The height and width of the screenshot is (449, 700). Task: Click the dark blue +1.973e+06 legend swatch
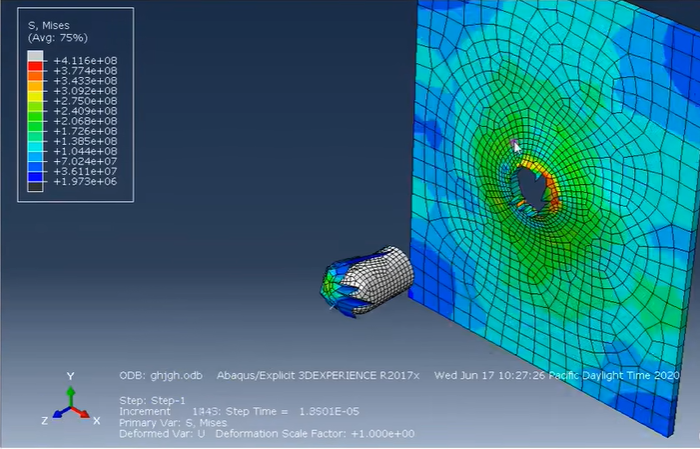point(35,177)
